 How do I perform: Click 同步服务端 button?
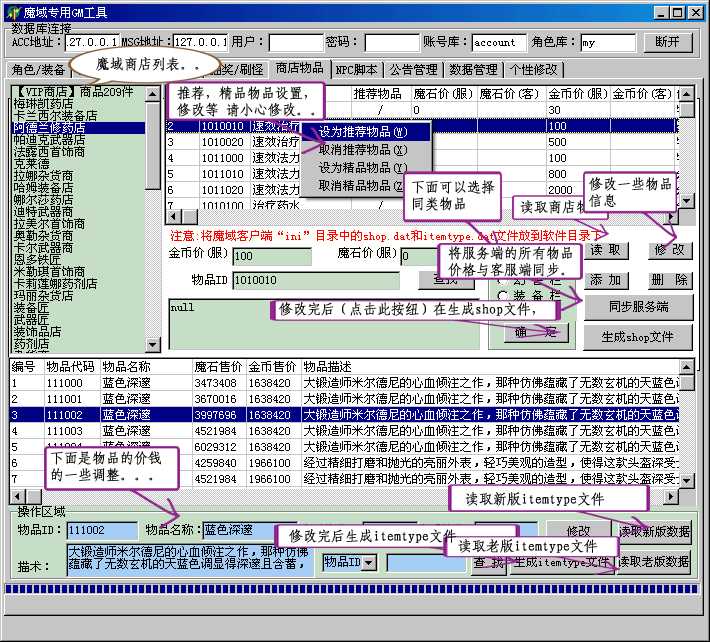click(x=638, y=307)
